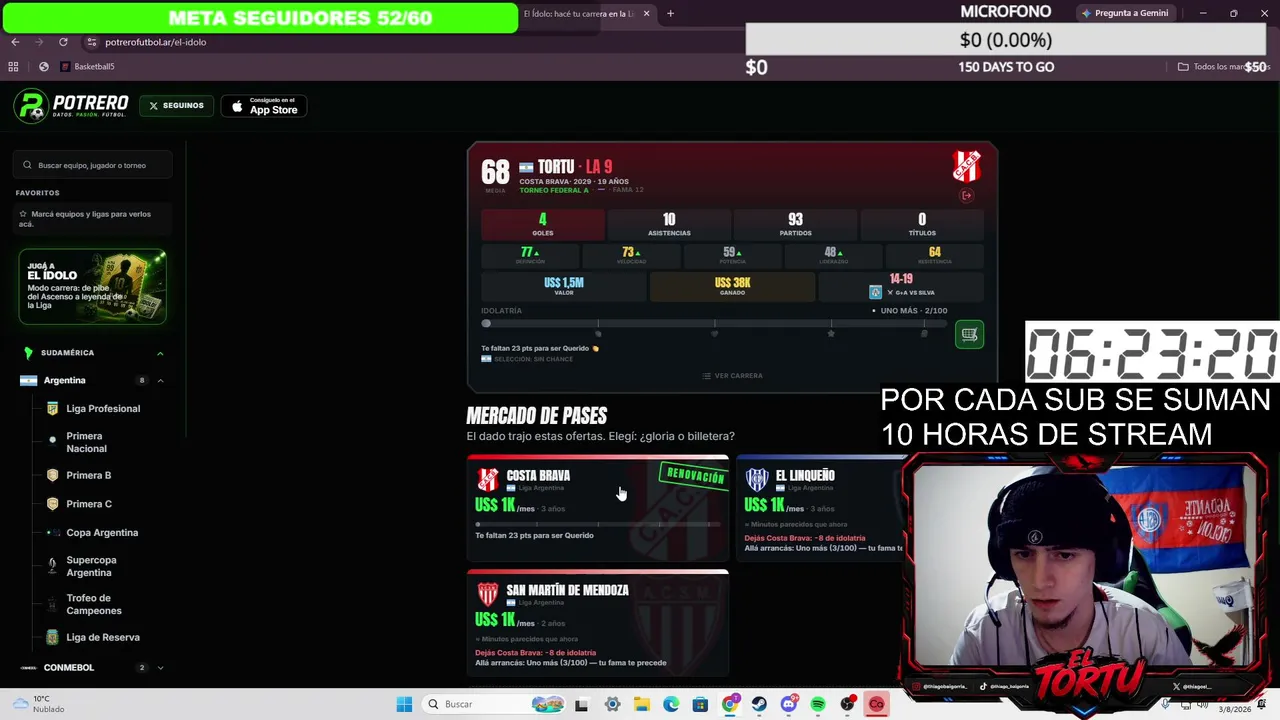
Task: Click the El Linqueño crest in offer card
Action: [757, 480]
